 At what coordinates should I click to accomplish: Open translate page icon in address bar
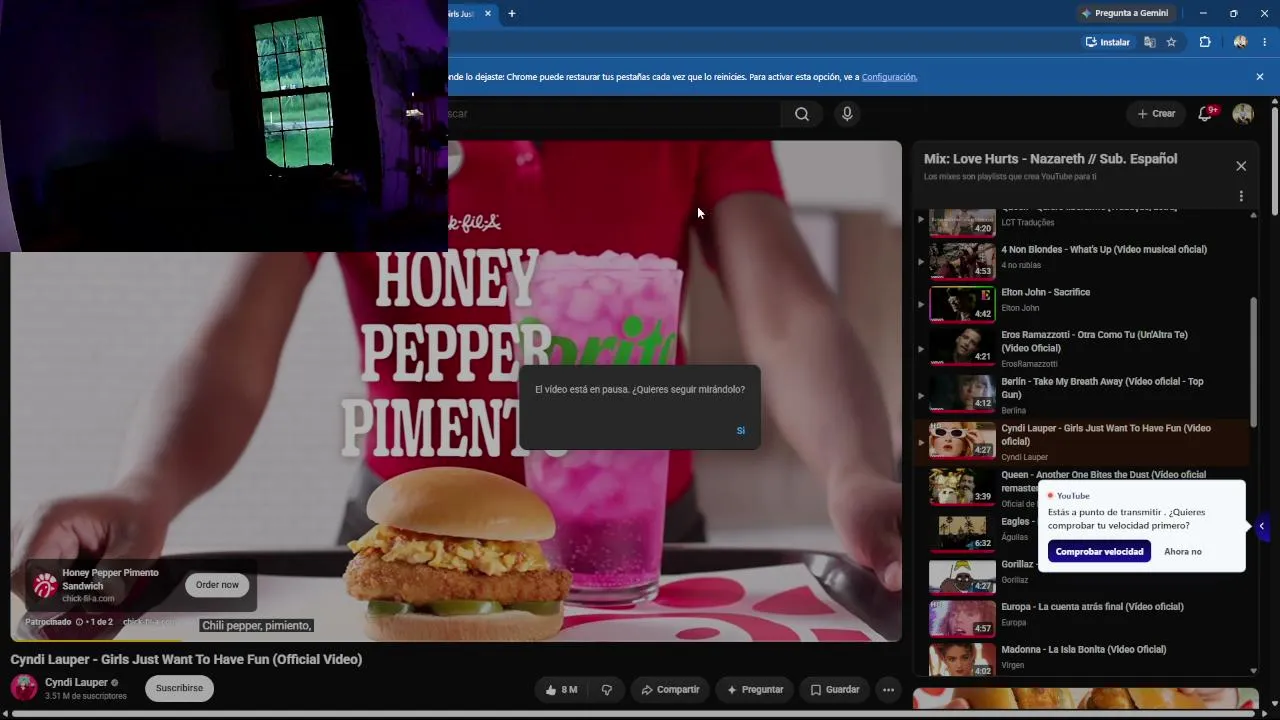1150,42
